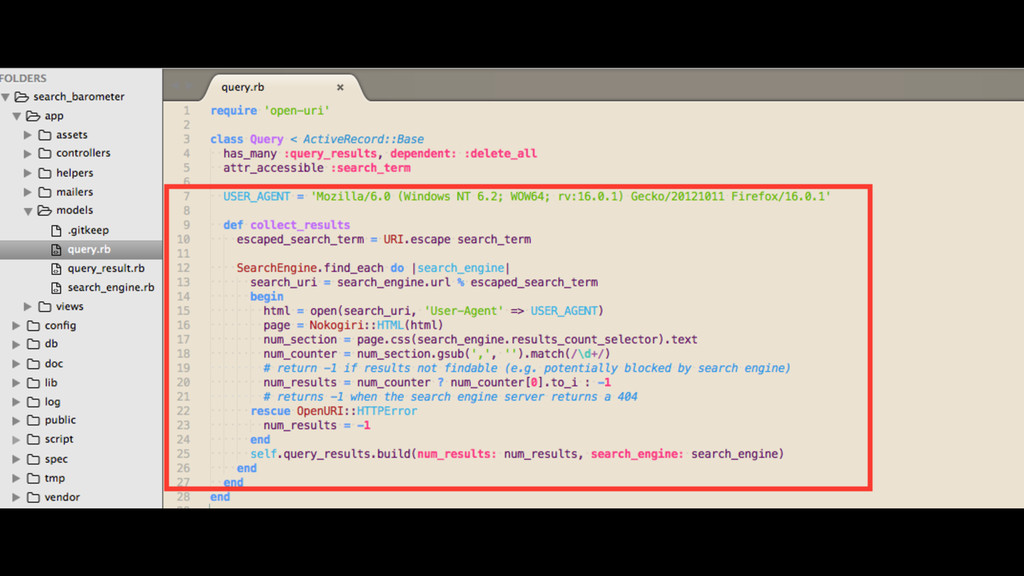Place cursor on 'Nokogiri::HTML(html)' text
Viewport: 1024px width, 576px height.
click(376, 325)
